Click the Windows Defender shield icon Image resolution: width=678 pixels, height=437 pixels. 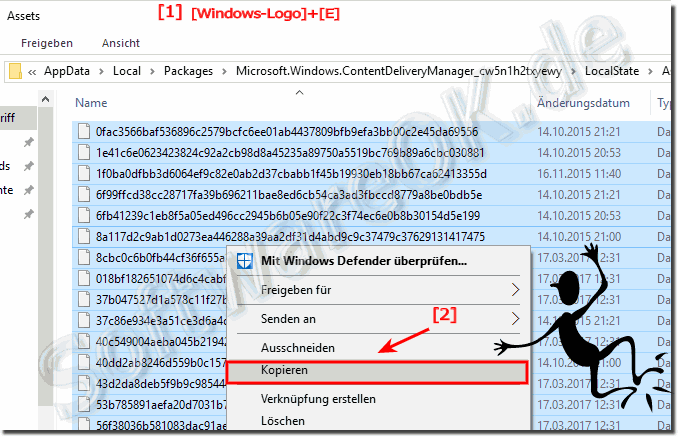pos(245,261)
